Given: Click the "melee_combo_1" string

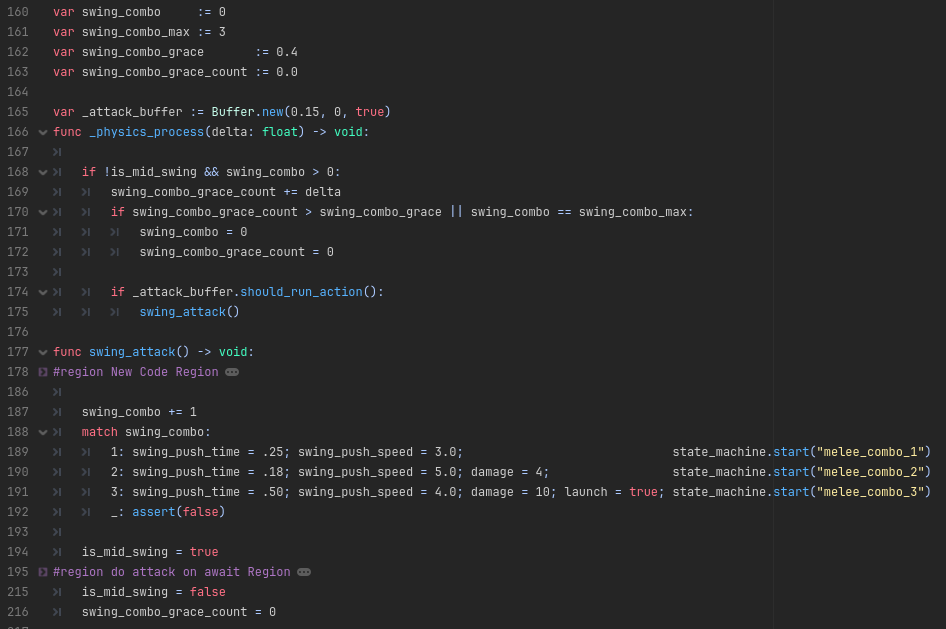Looking at the screenshot, I should click(x=870, y=452).
